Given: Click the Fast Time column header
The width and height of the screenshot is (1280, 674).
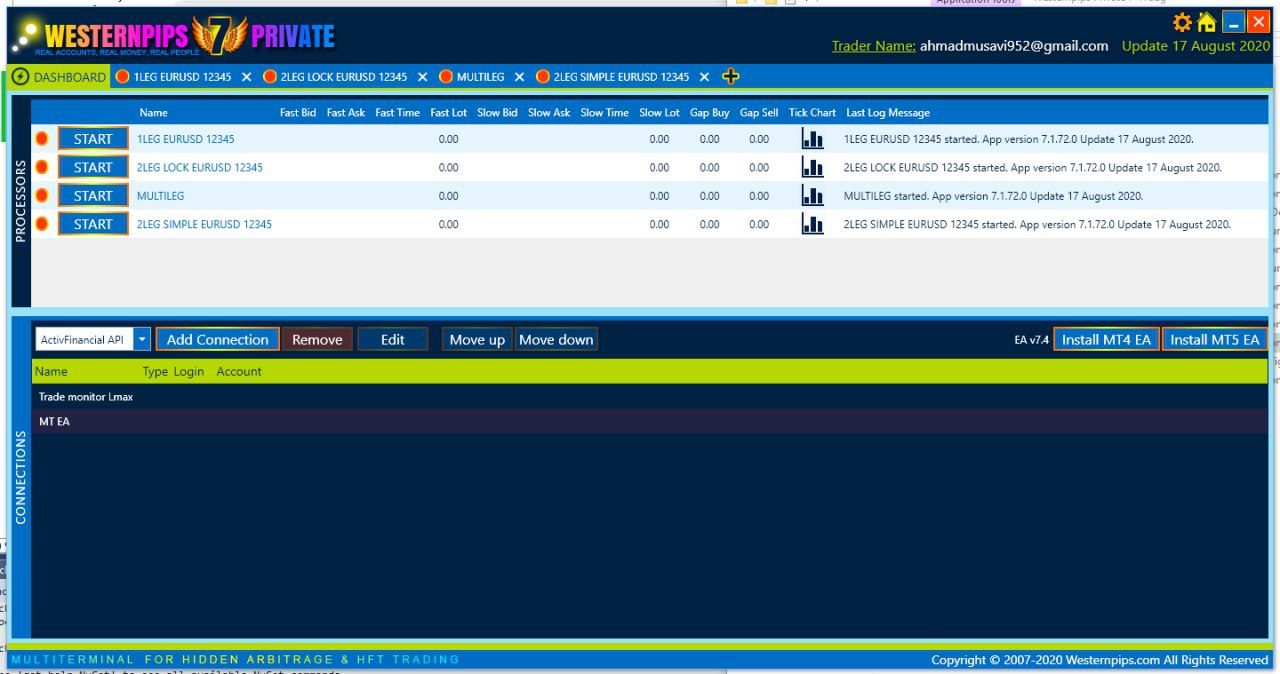Looking at the screenshot, I should [398, 113].
